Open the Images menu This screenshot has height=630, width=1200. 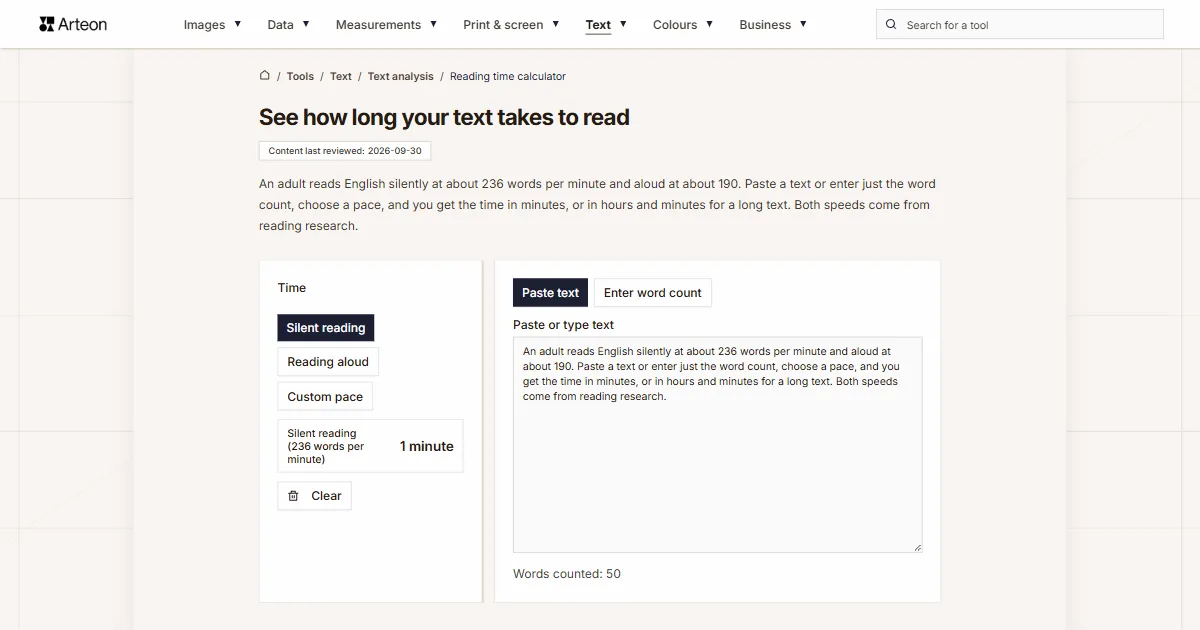coord(204,24)
